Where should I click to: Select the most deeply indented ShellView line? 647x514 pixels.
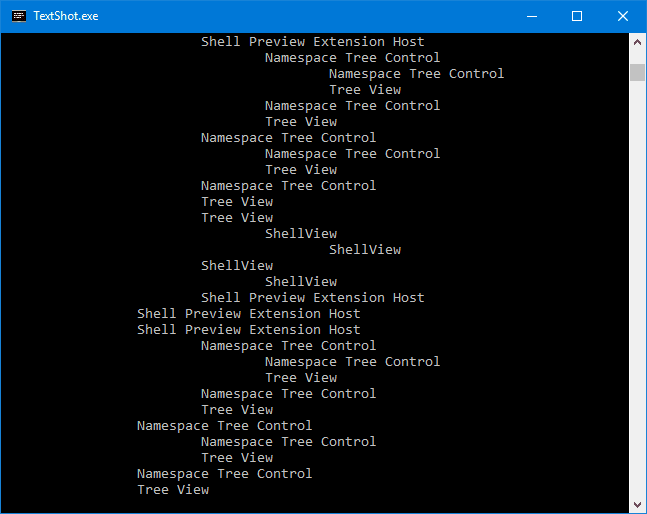pos(364,250)
